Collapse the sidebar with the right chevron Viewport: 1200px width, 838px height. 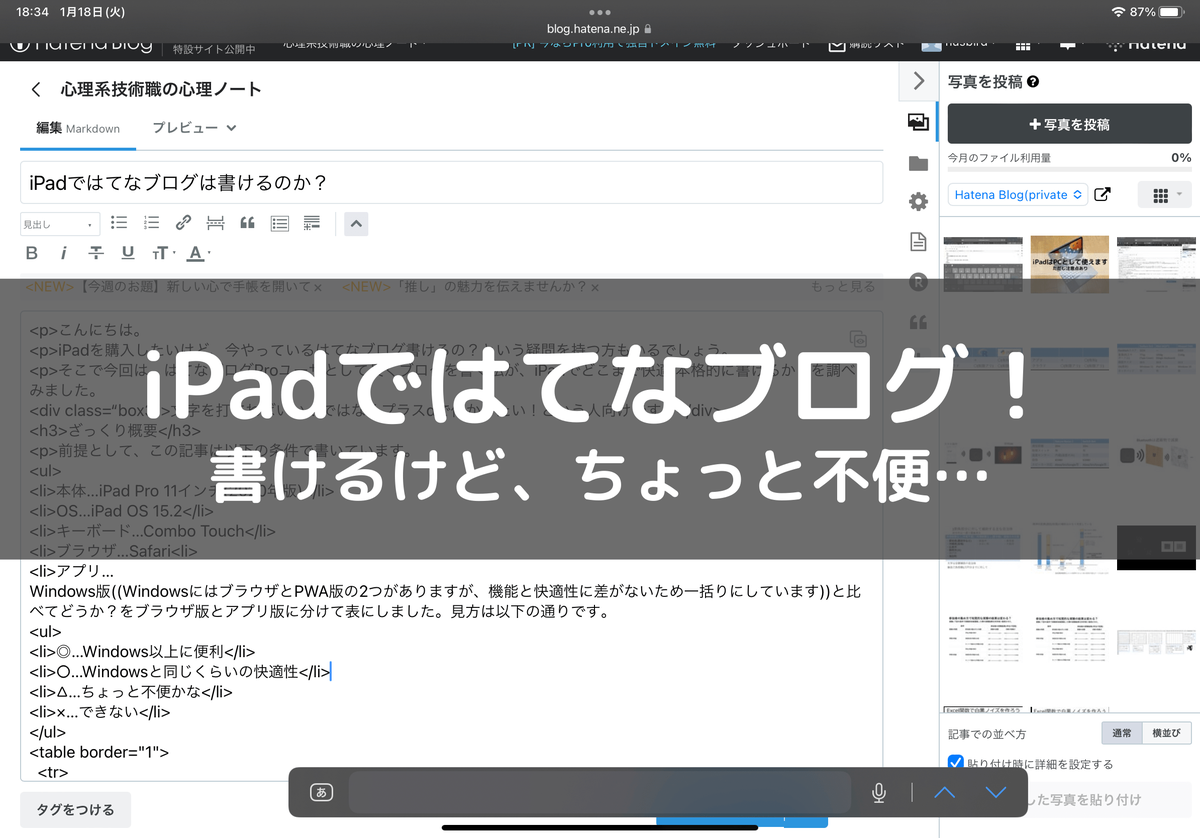(919, 81)
